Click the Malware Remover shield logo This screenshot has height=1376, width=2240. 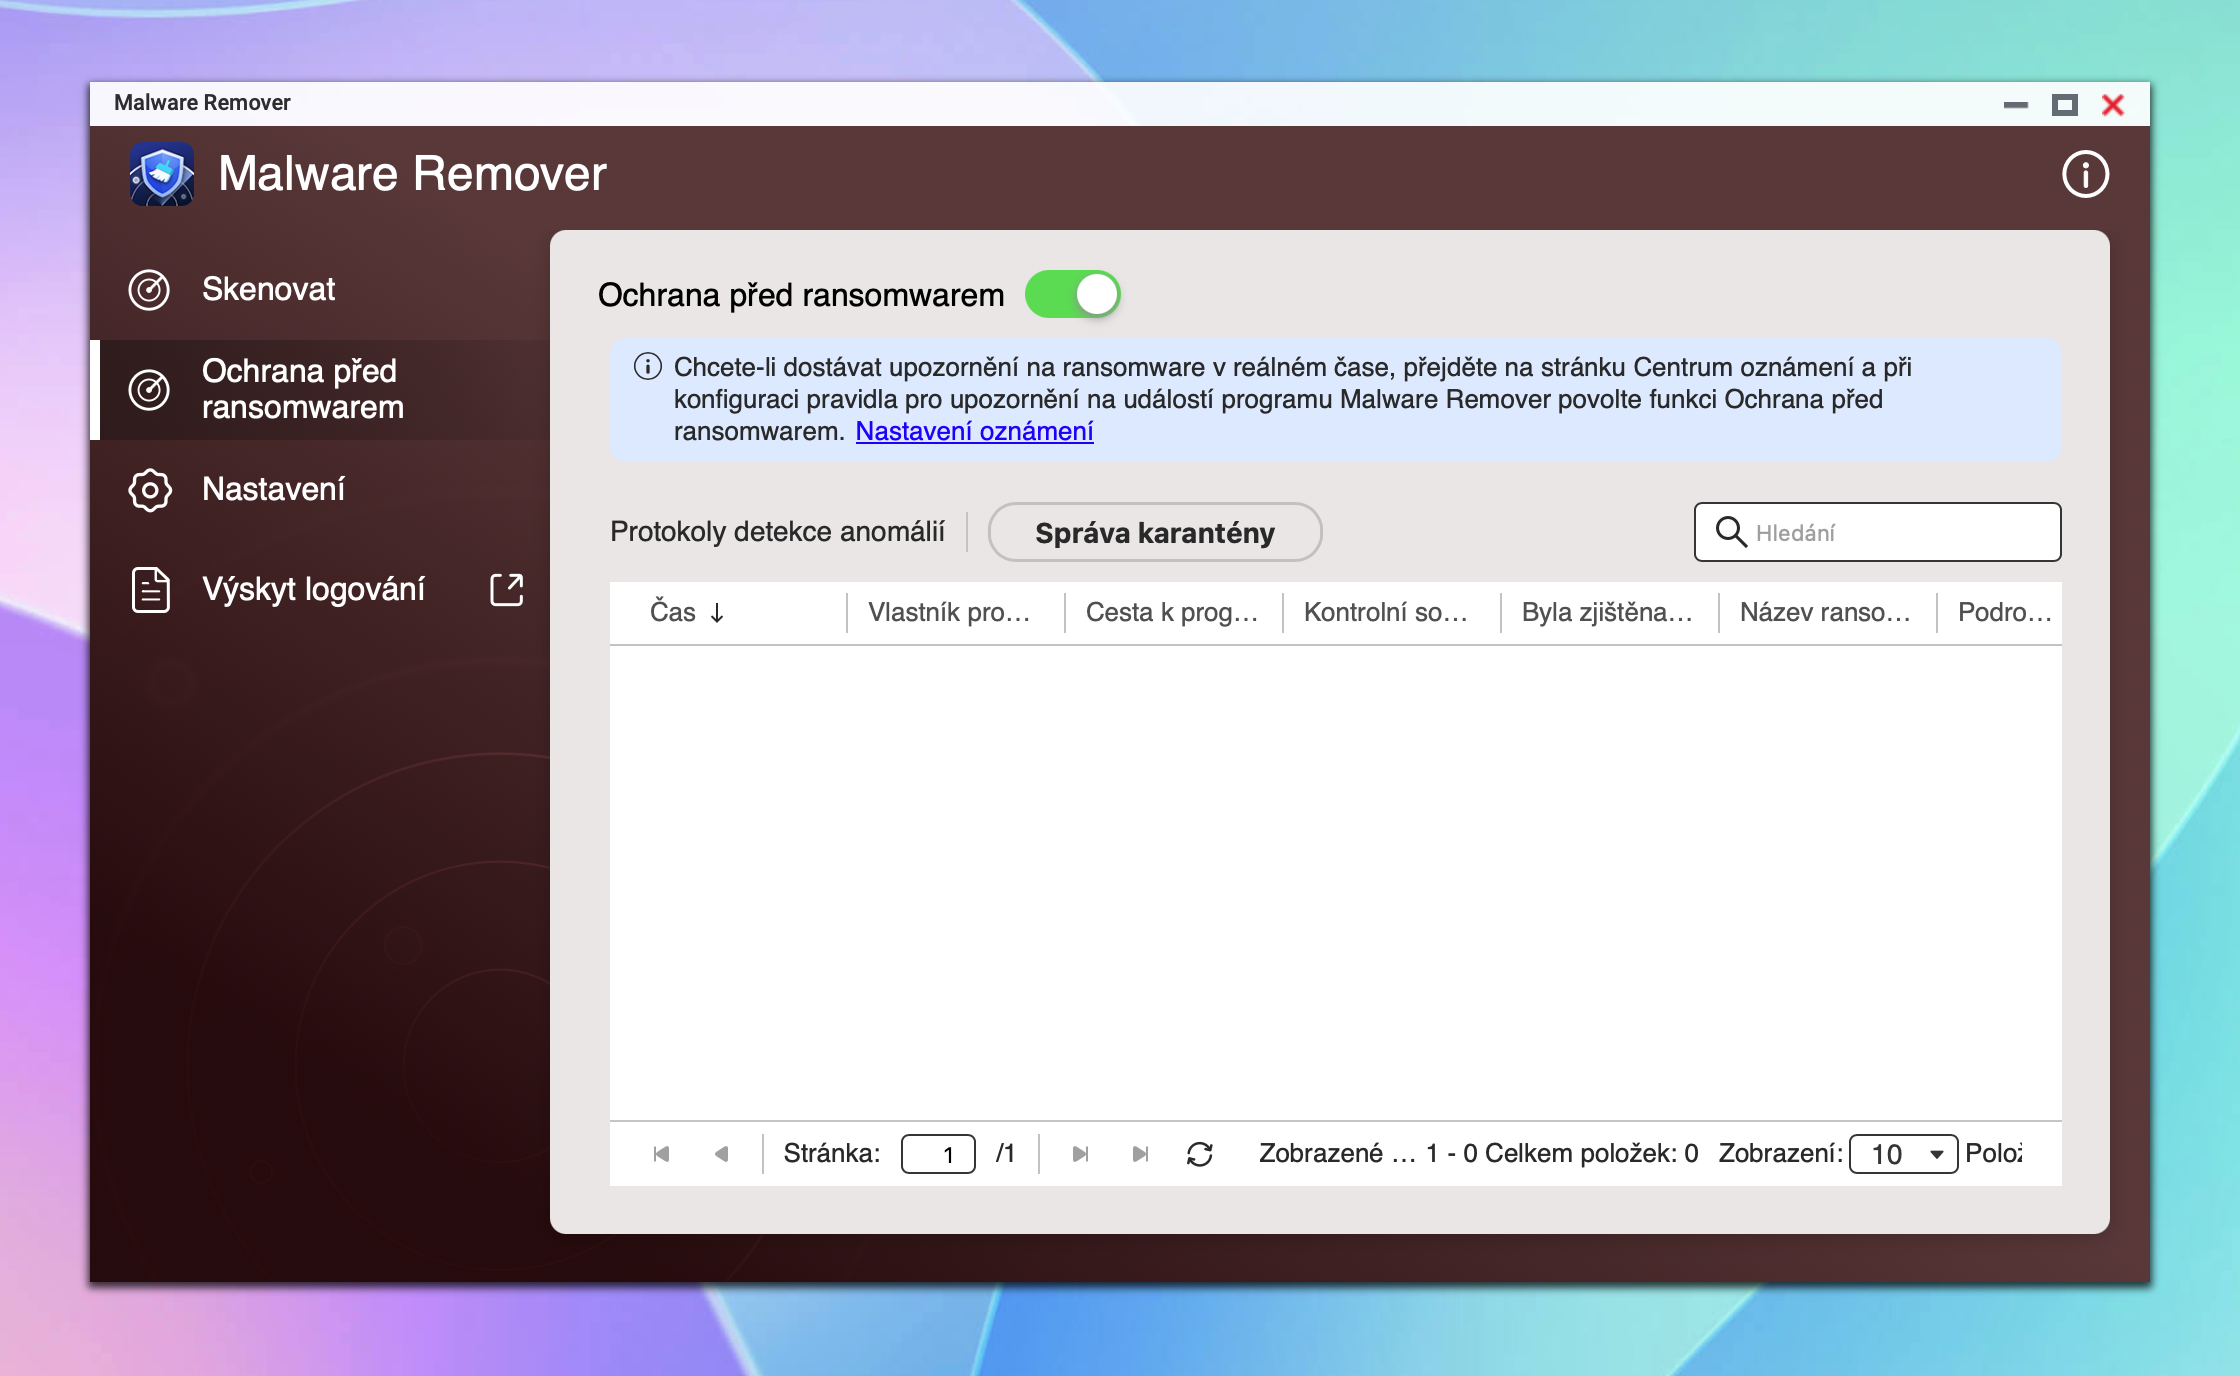(x=162, y=174)
